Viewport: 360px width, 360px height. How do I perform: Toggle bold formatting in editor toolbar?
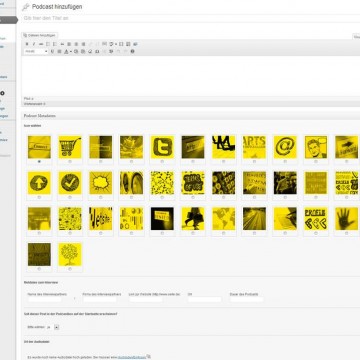coord(27,44)
